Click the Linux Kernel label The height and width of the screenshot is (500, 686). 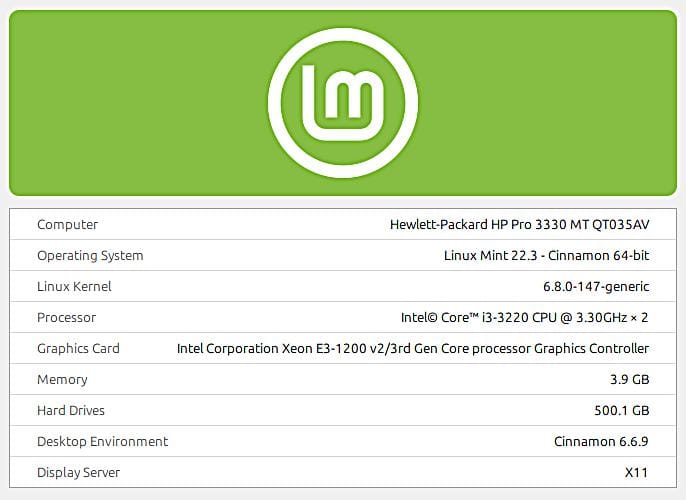74,287
